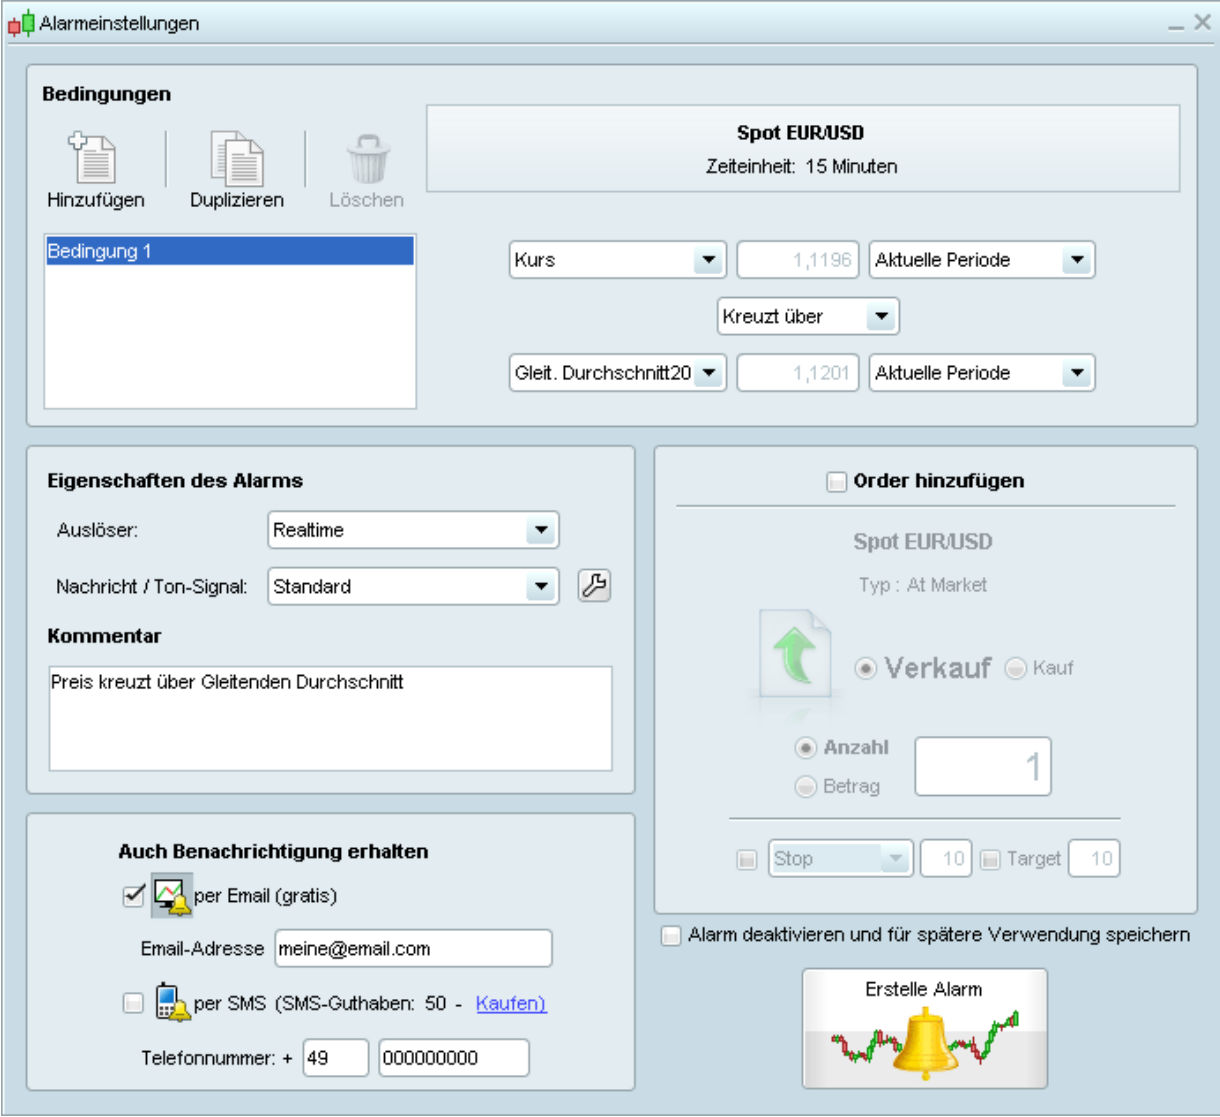Click the candlestick app icon in title bar

(x=21, y=23)
